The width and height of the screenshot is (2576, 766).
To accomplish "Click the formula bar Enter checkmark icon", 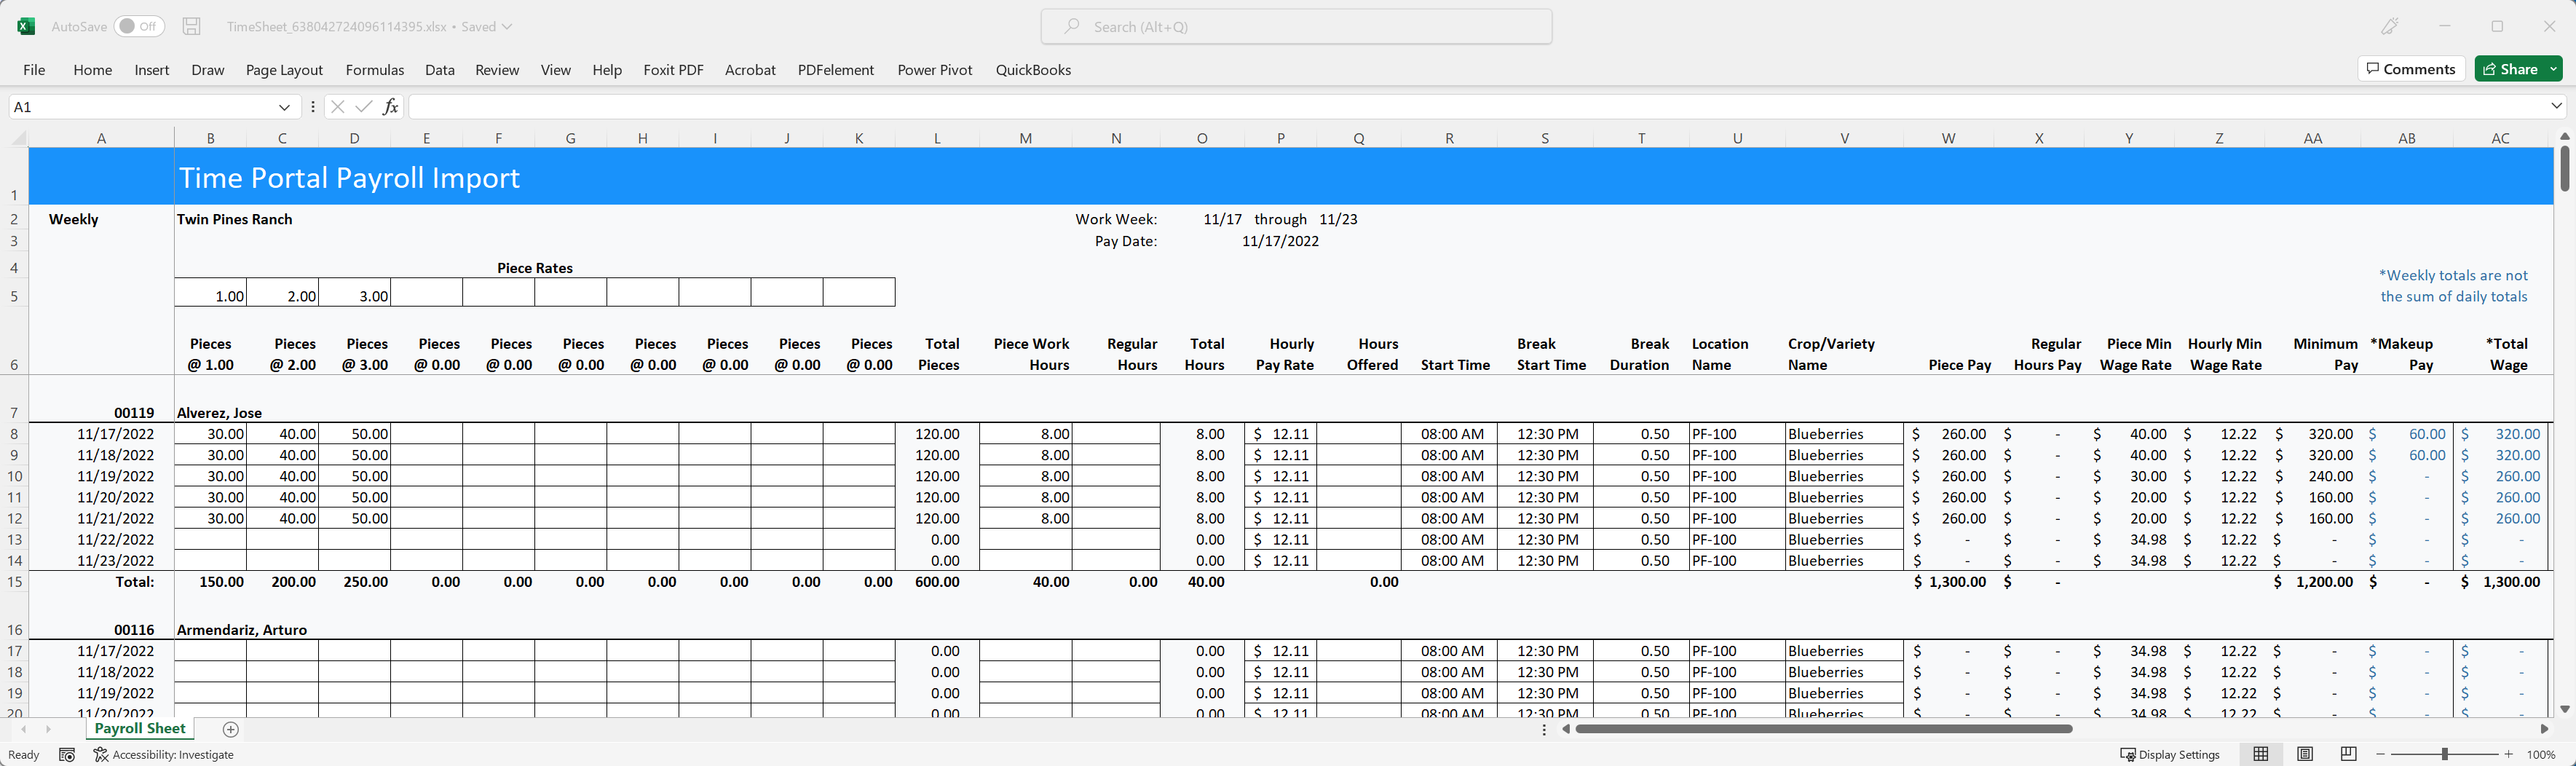I will [363, 107].
